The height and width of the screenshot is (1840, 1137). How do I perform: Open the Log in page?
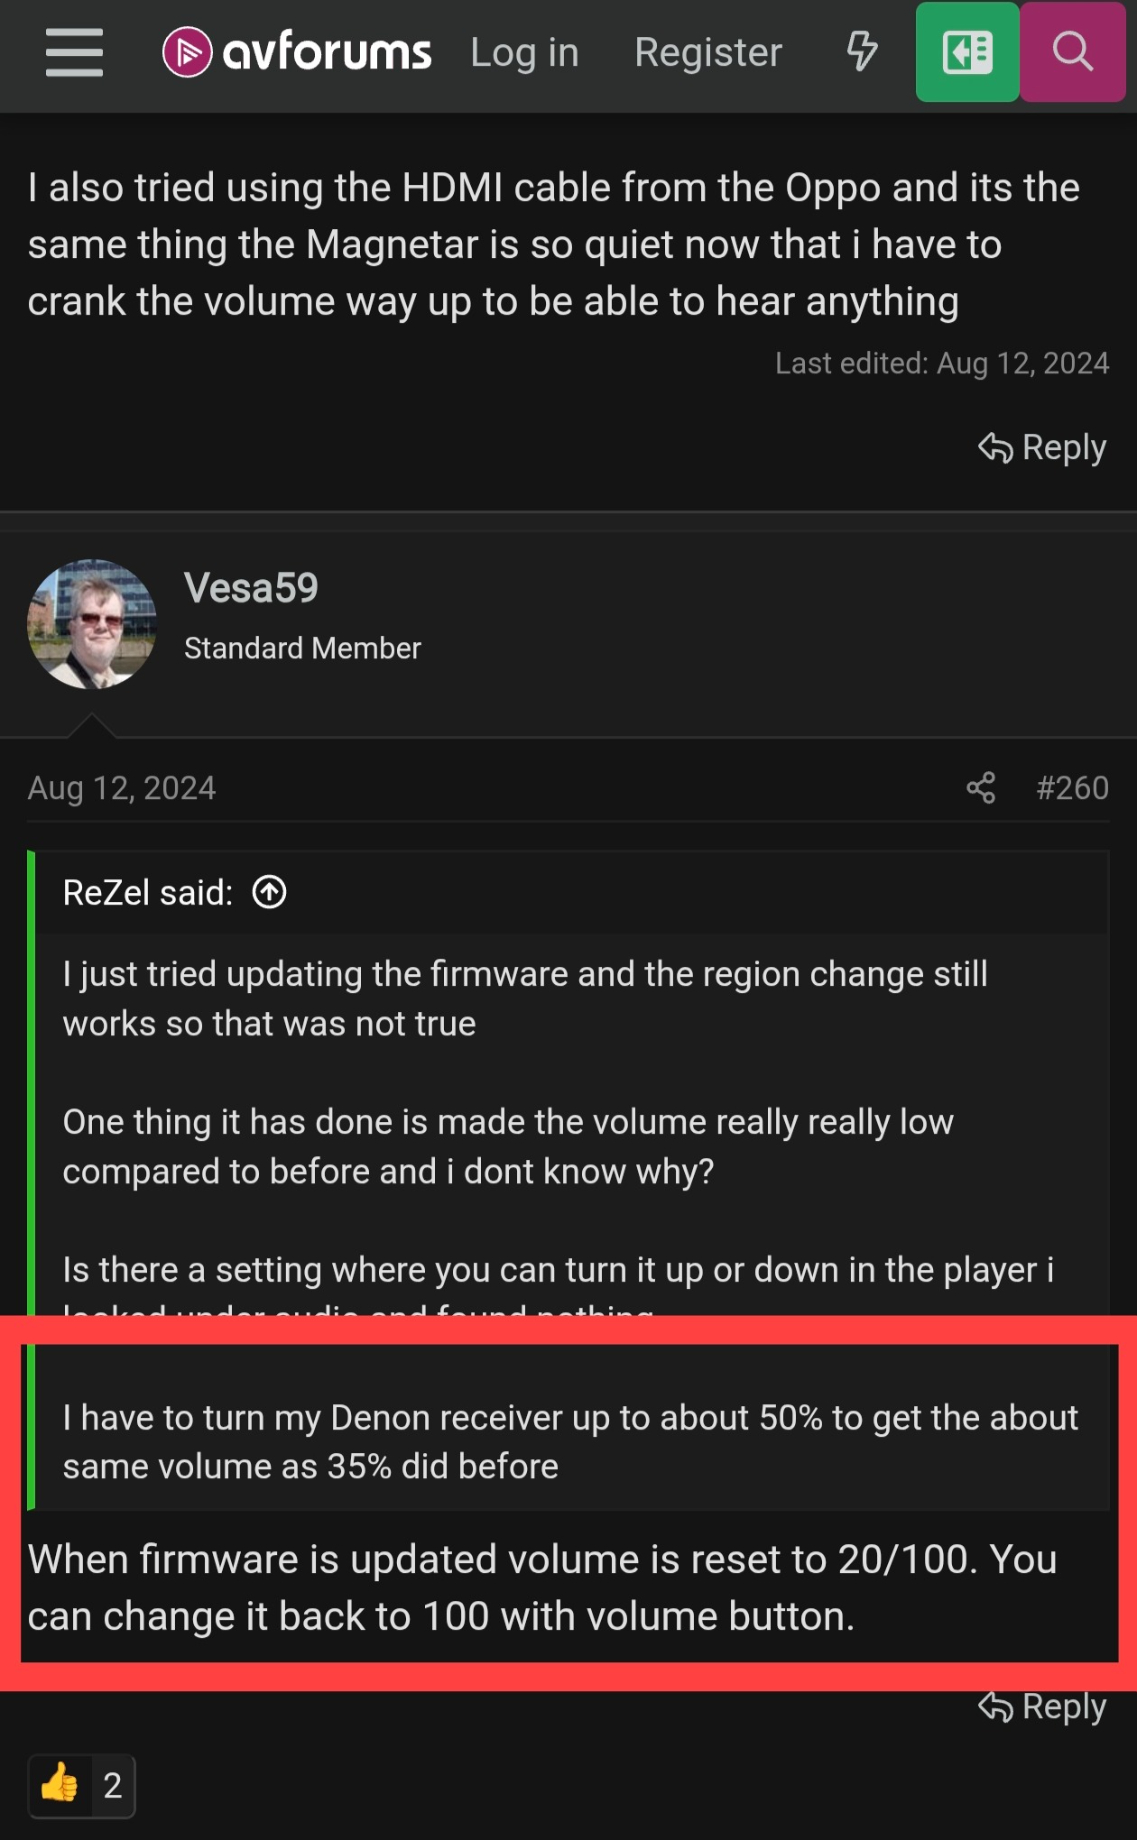524,52
